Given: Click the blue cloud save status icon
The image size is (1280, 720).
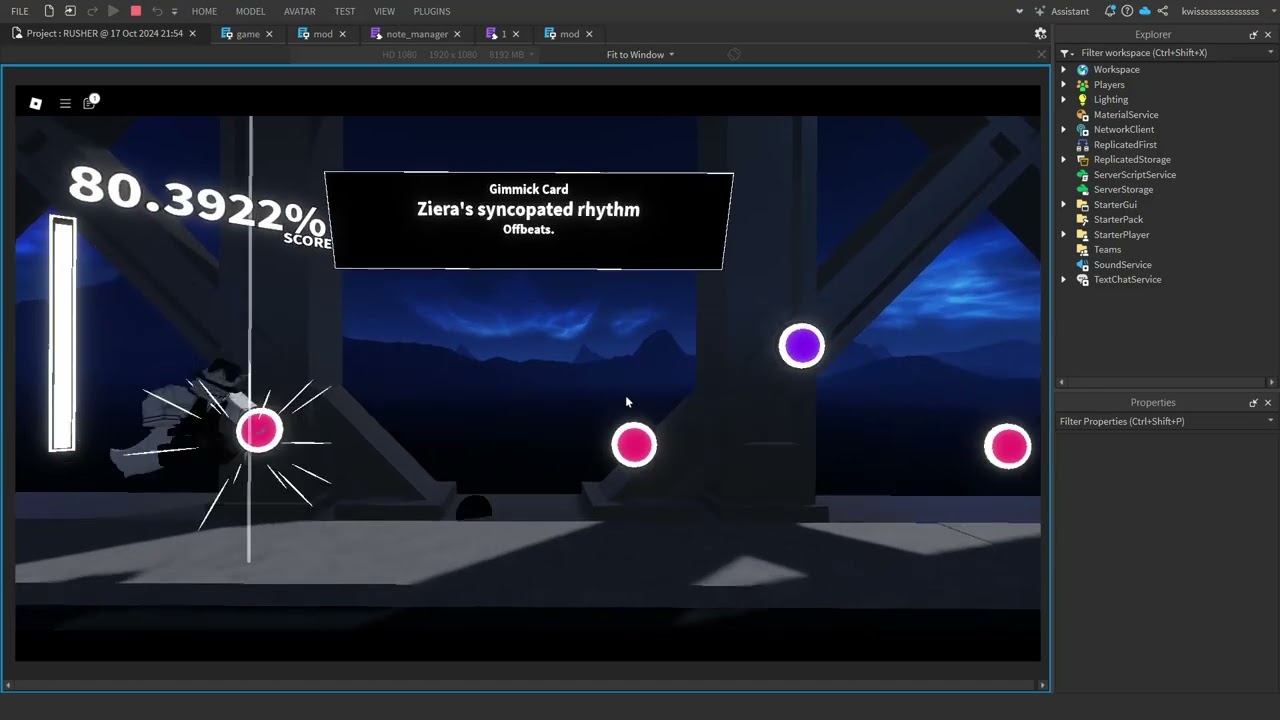Looking at the screenshot, I should coord(1145,11).
